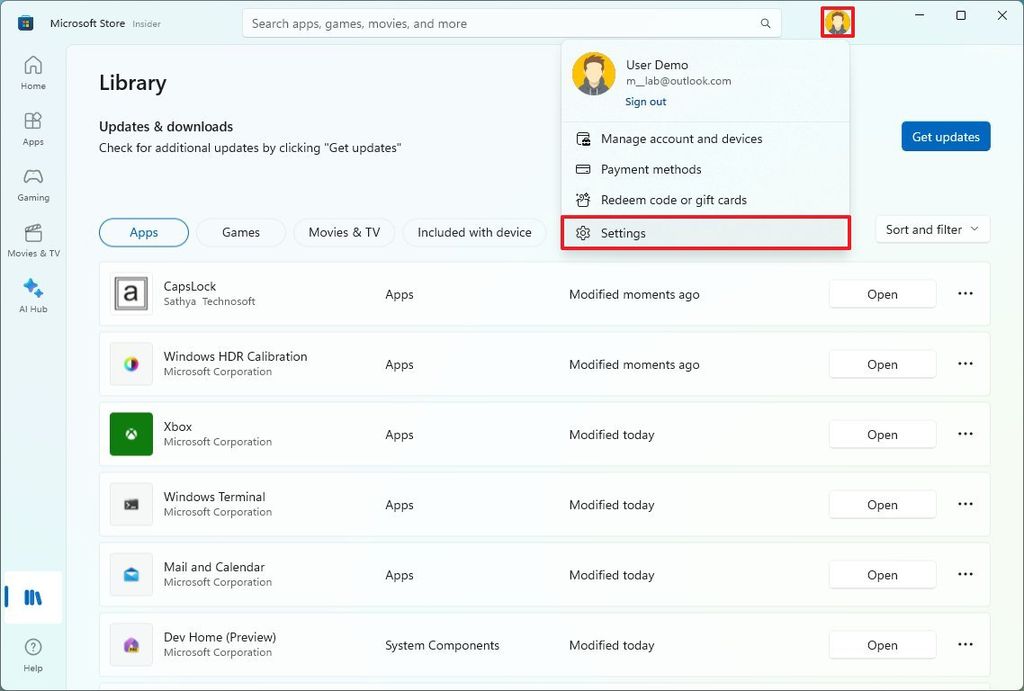1024x691 pixels.
Task: Click the Dev Home (Preview) app icon
Action: [131, 644]
